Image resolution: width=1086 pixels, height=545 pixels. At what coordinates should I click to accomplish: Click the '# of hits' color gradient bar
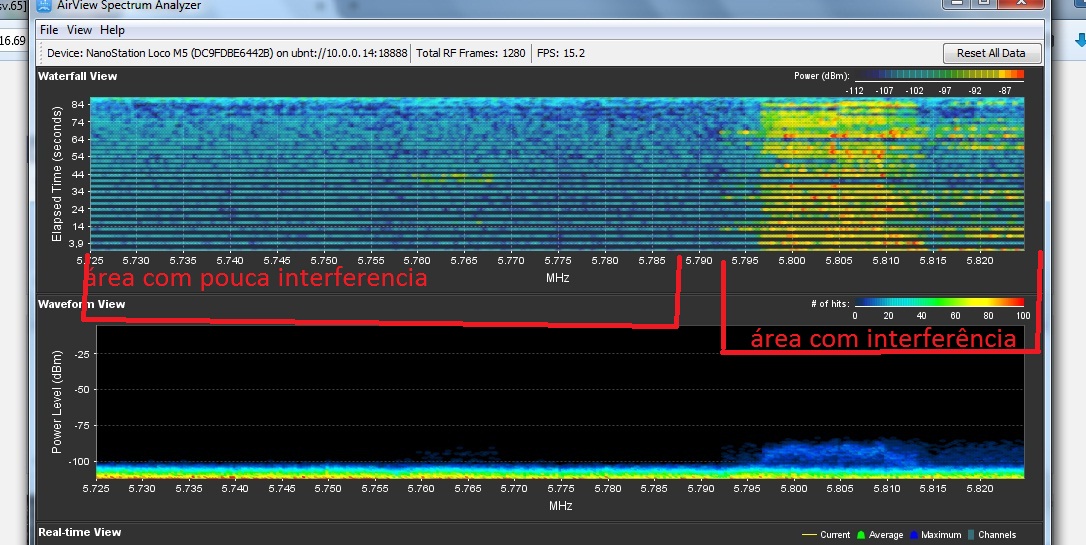click(940, 302)
